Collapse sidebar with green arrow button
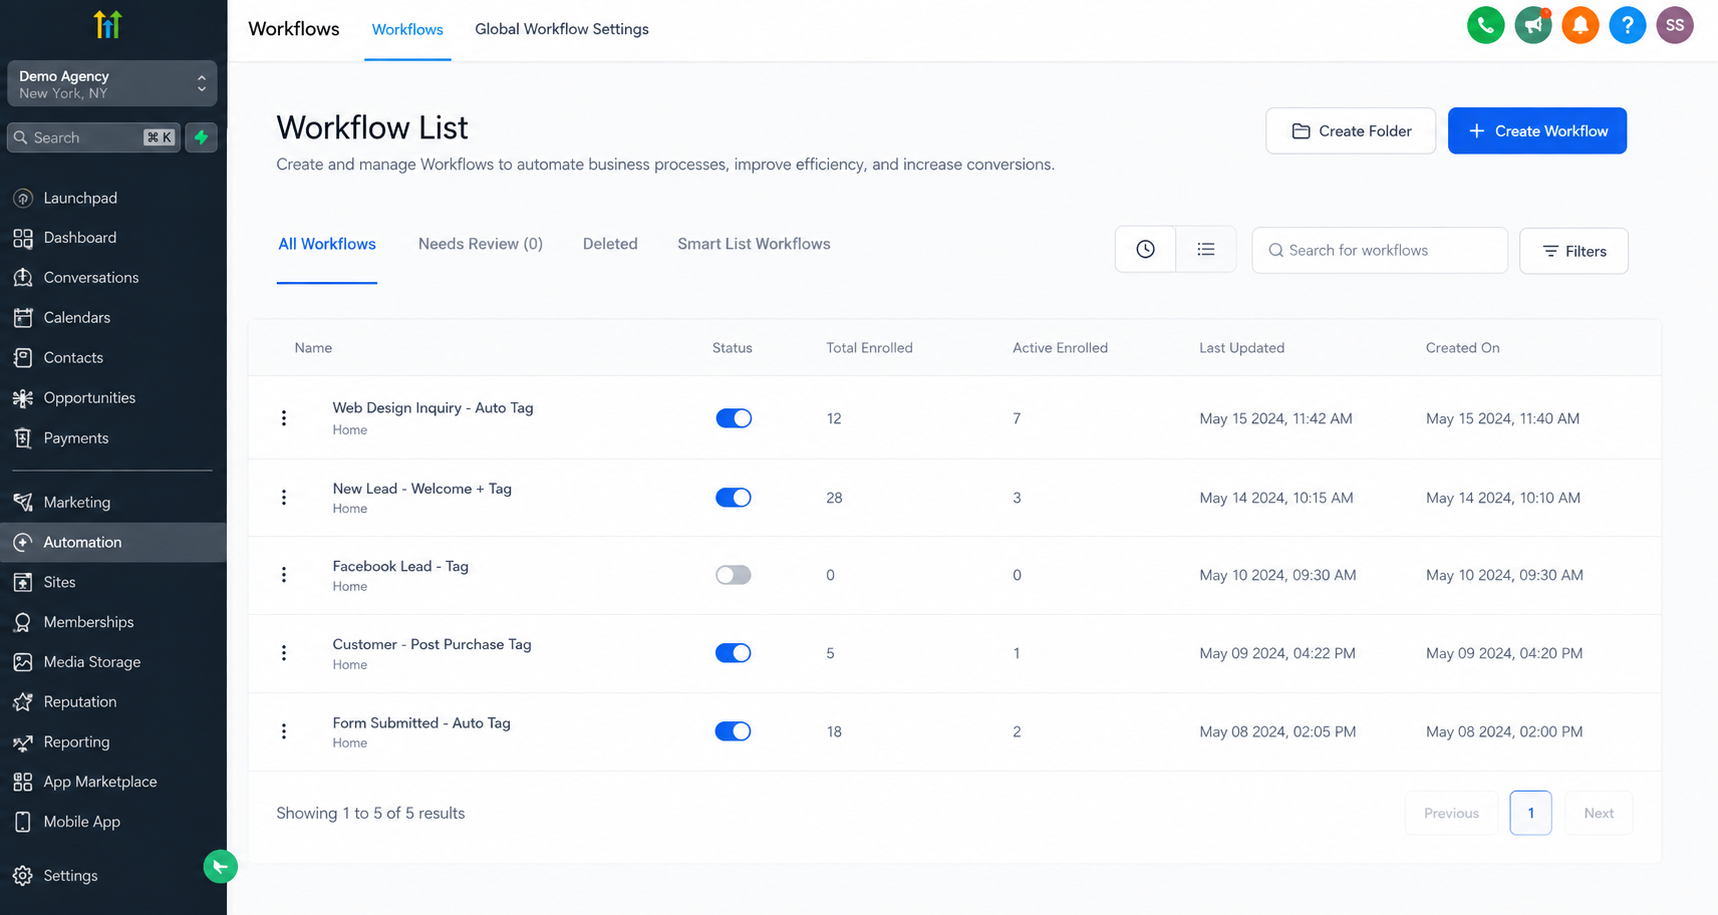Screen dimensions: 1718x915 point(220,866)
